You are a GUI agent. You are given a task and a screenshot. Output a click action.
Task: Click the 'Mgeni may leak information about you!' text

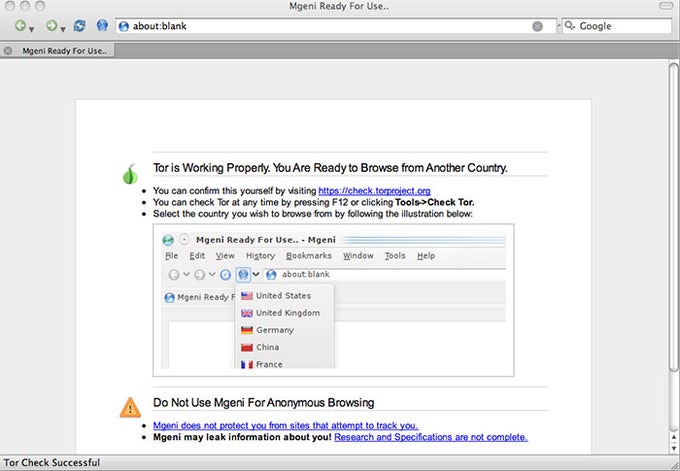242,437
